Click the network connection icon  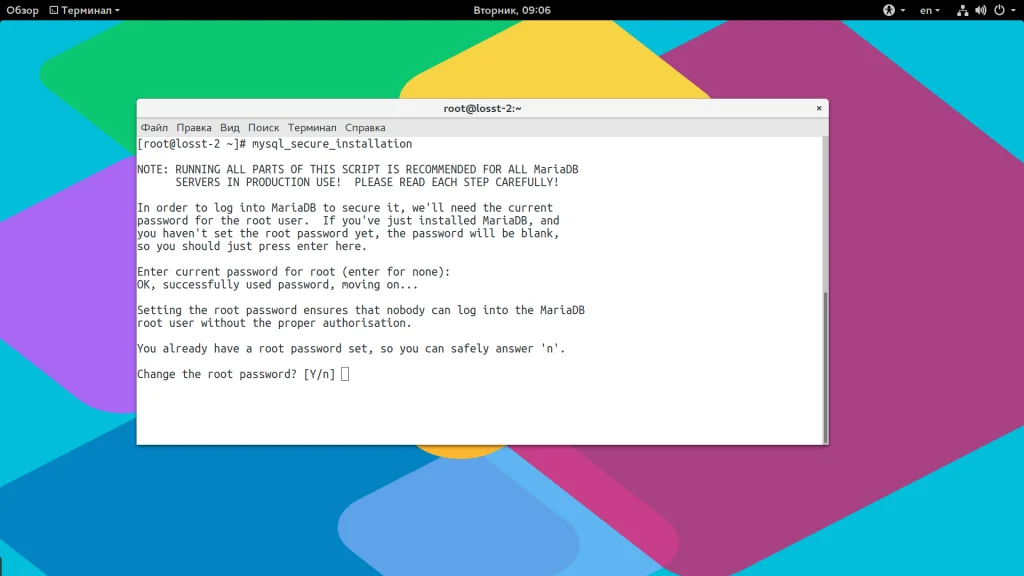click(962, 10)
